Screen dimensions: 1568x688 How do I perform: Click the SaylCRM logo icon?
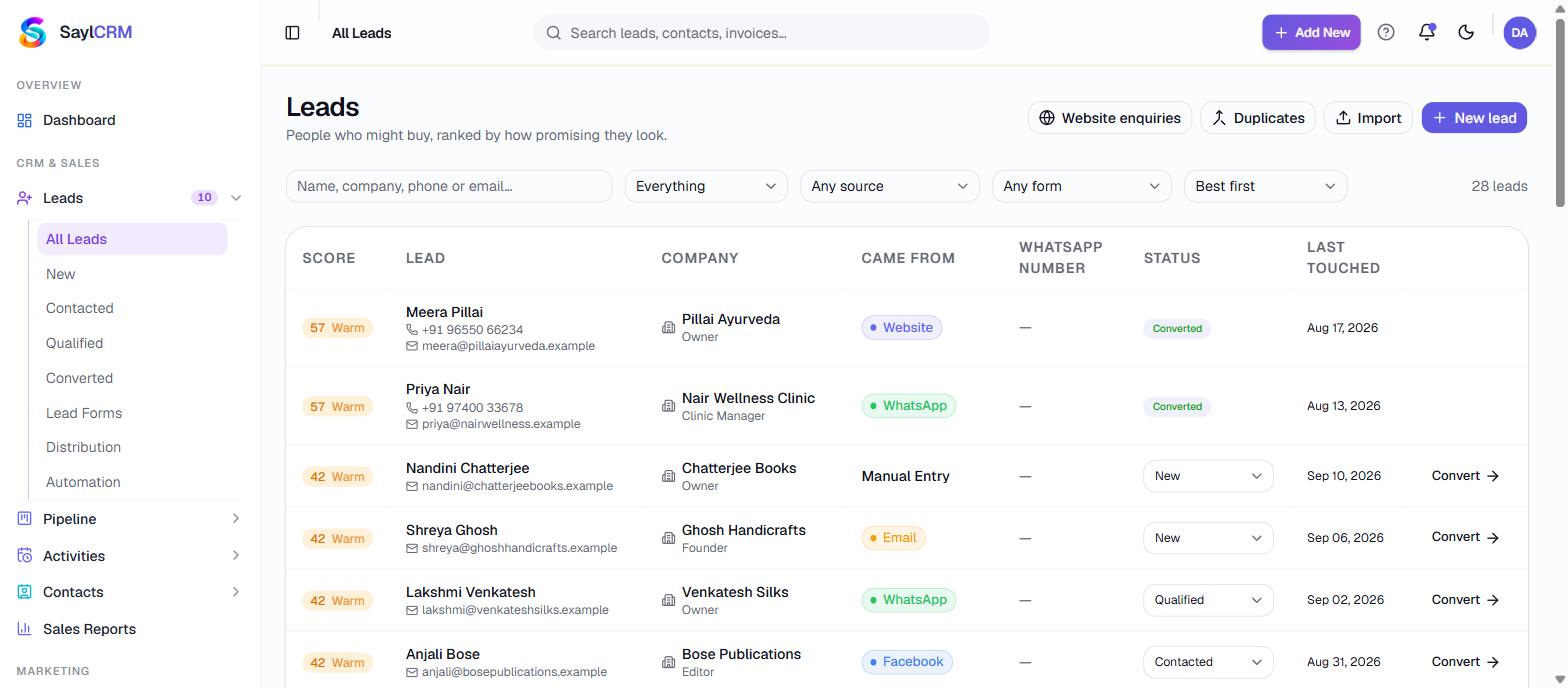tap(33, 33)
